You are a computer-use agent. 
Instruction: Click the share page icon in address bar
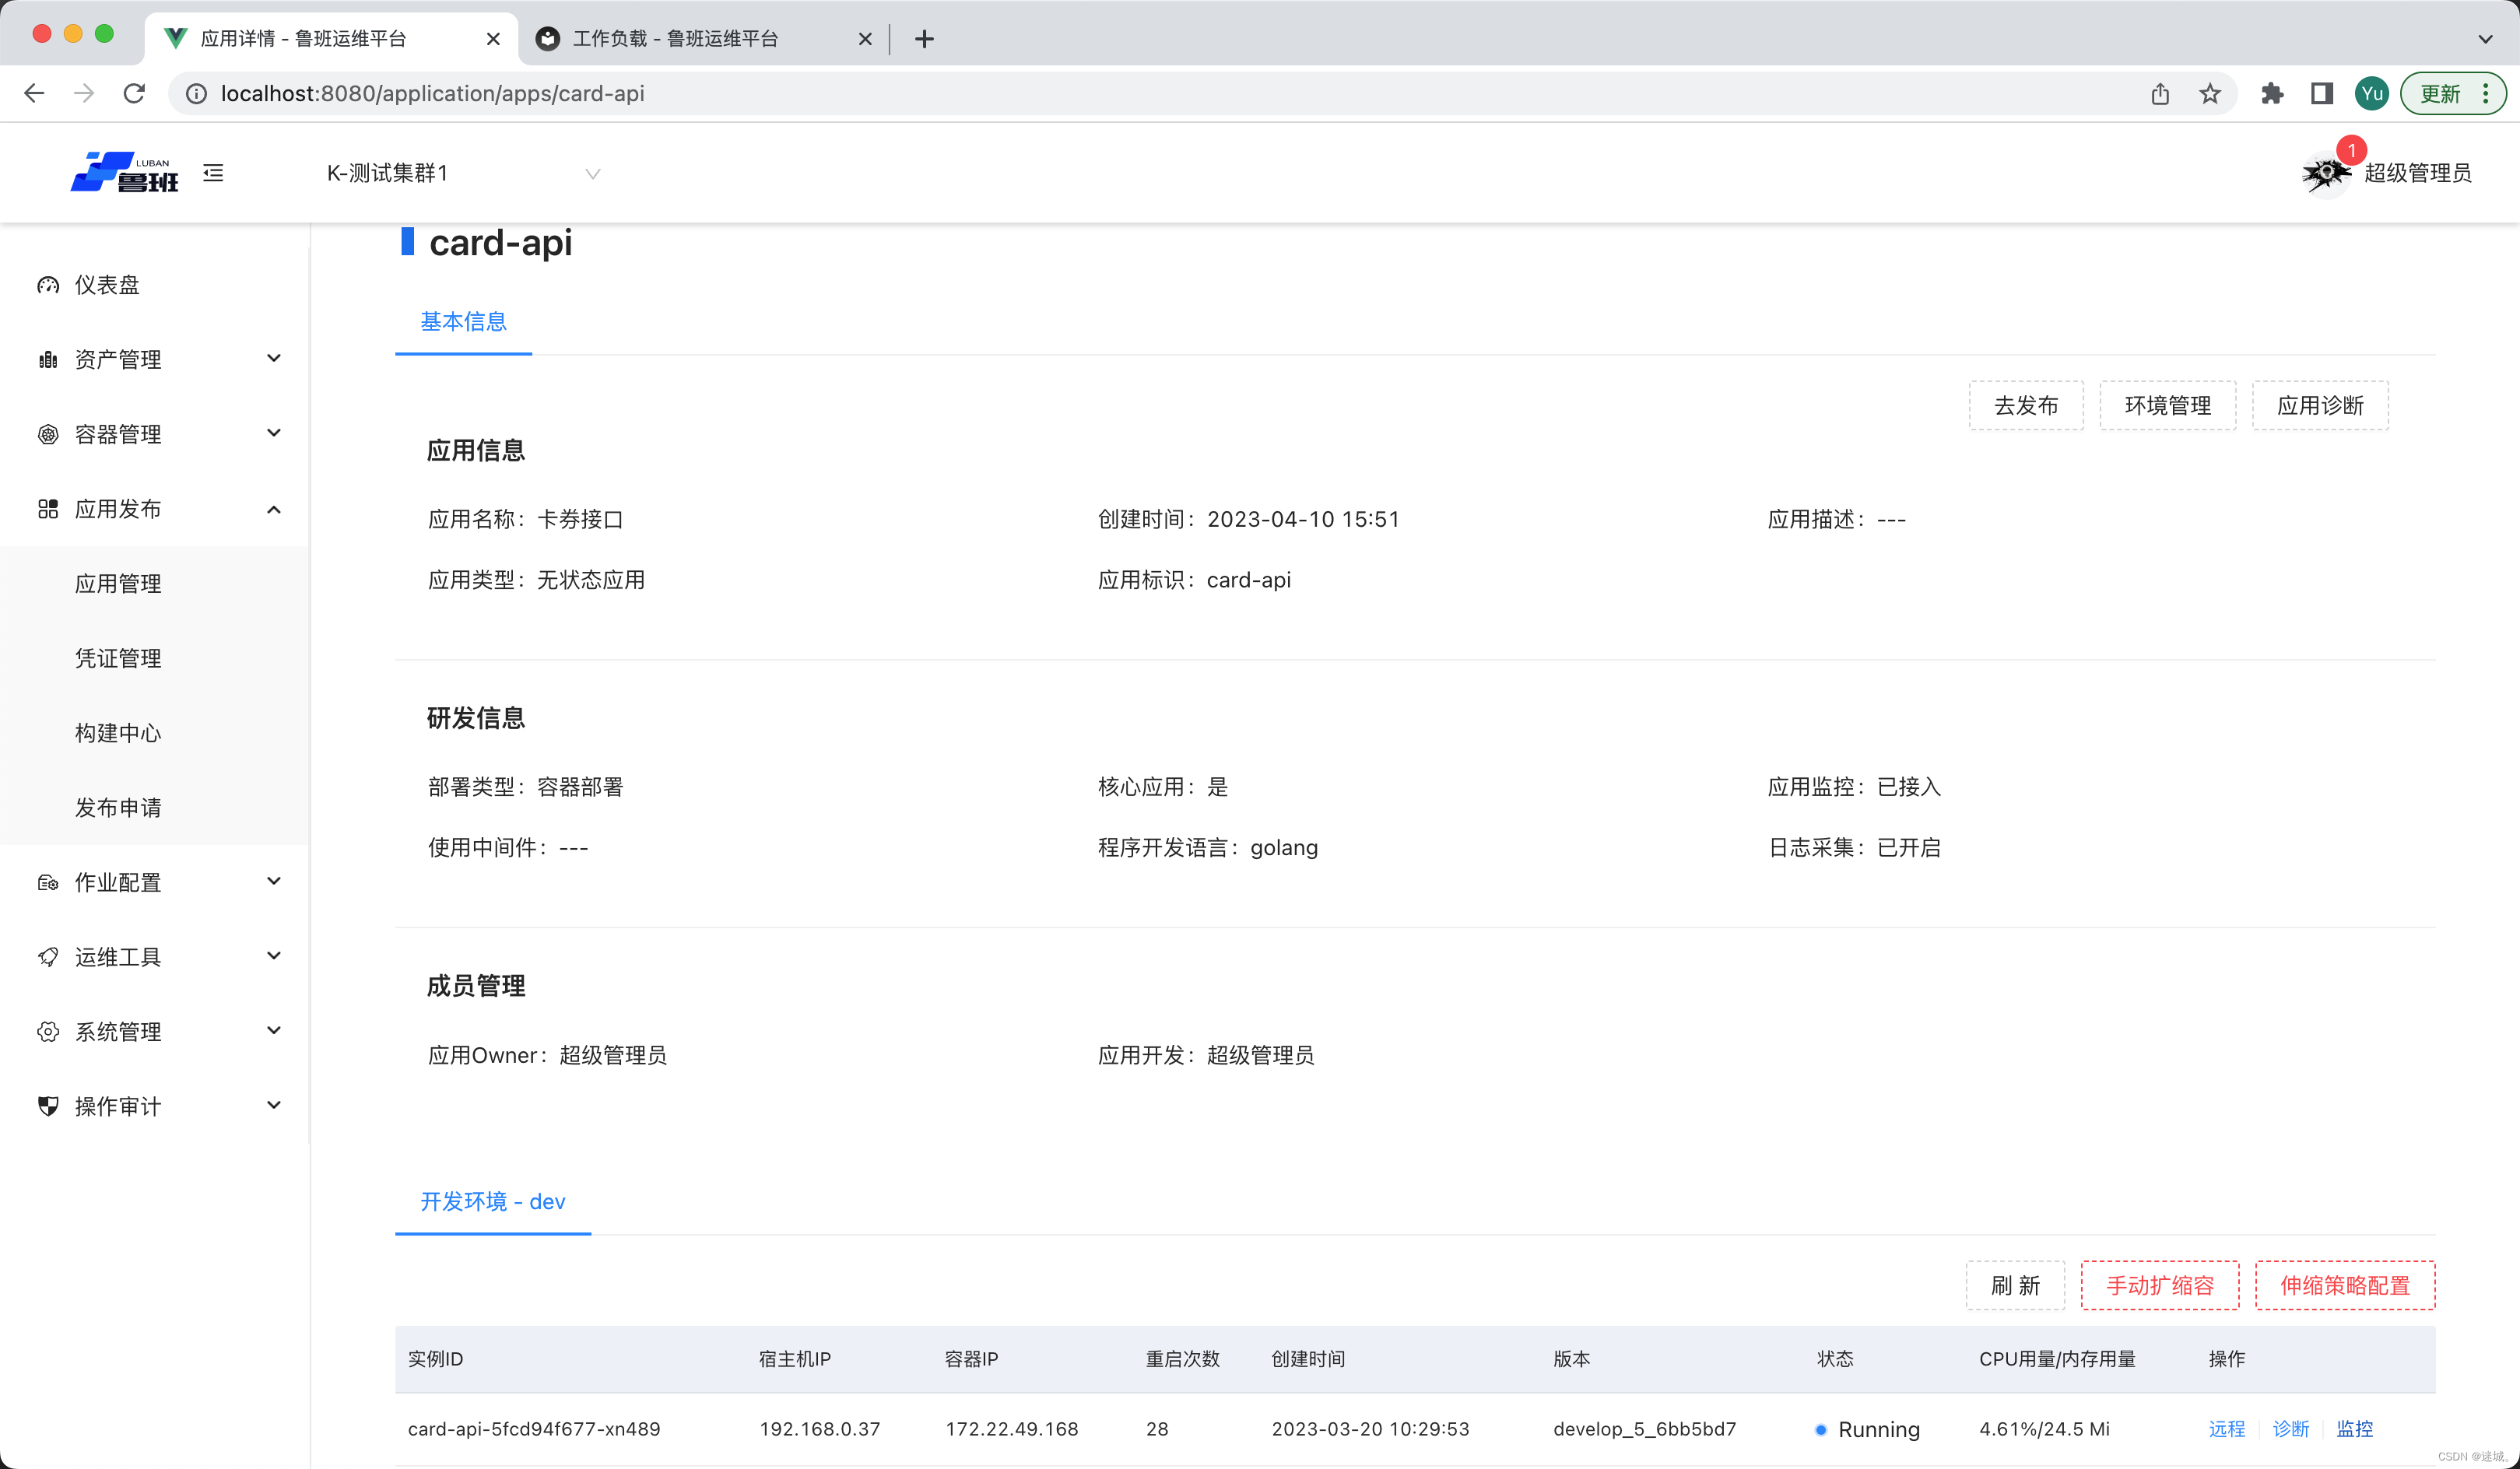(x=2160, y=93)
